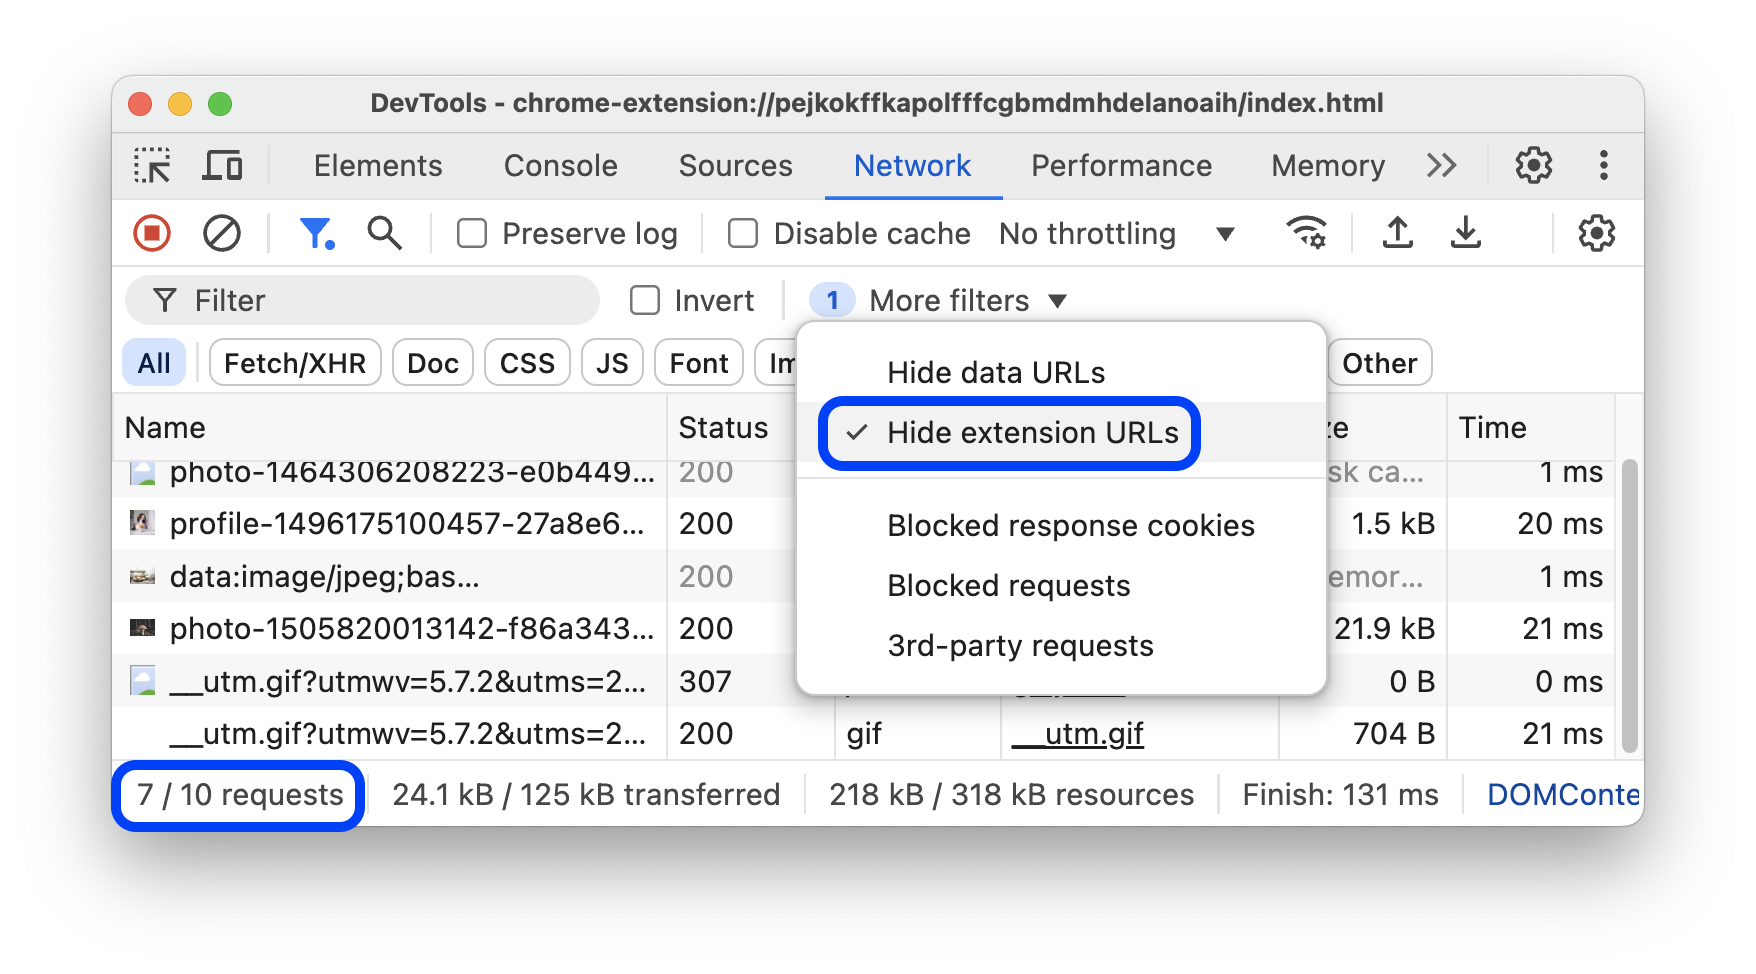Open the __utm.gif initiator link
The height and width of the screenshot is (974, 1756).
tap(1078, 733)
